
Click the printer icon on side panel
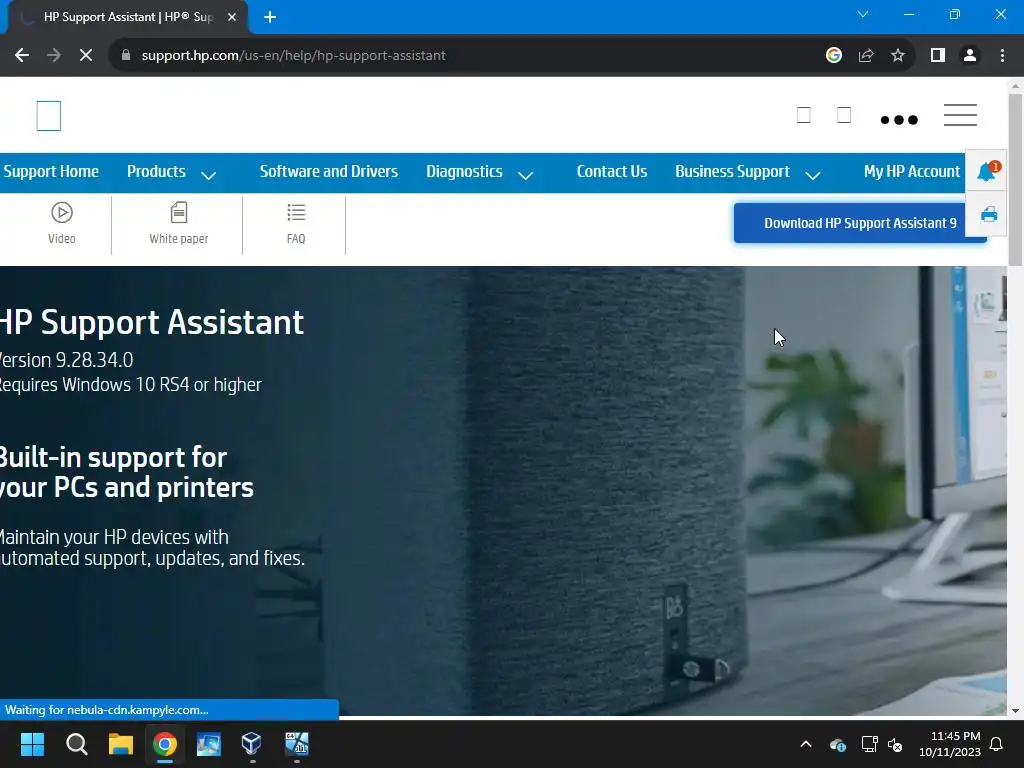989,214
